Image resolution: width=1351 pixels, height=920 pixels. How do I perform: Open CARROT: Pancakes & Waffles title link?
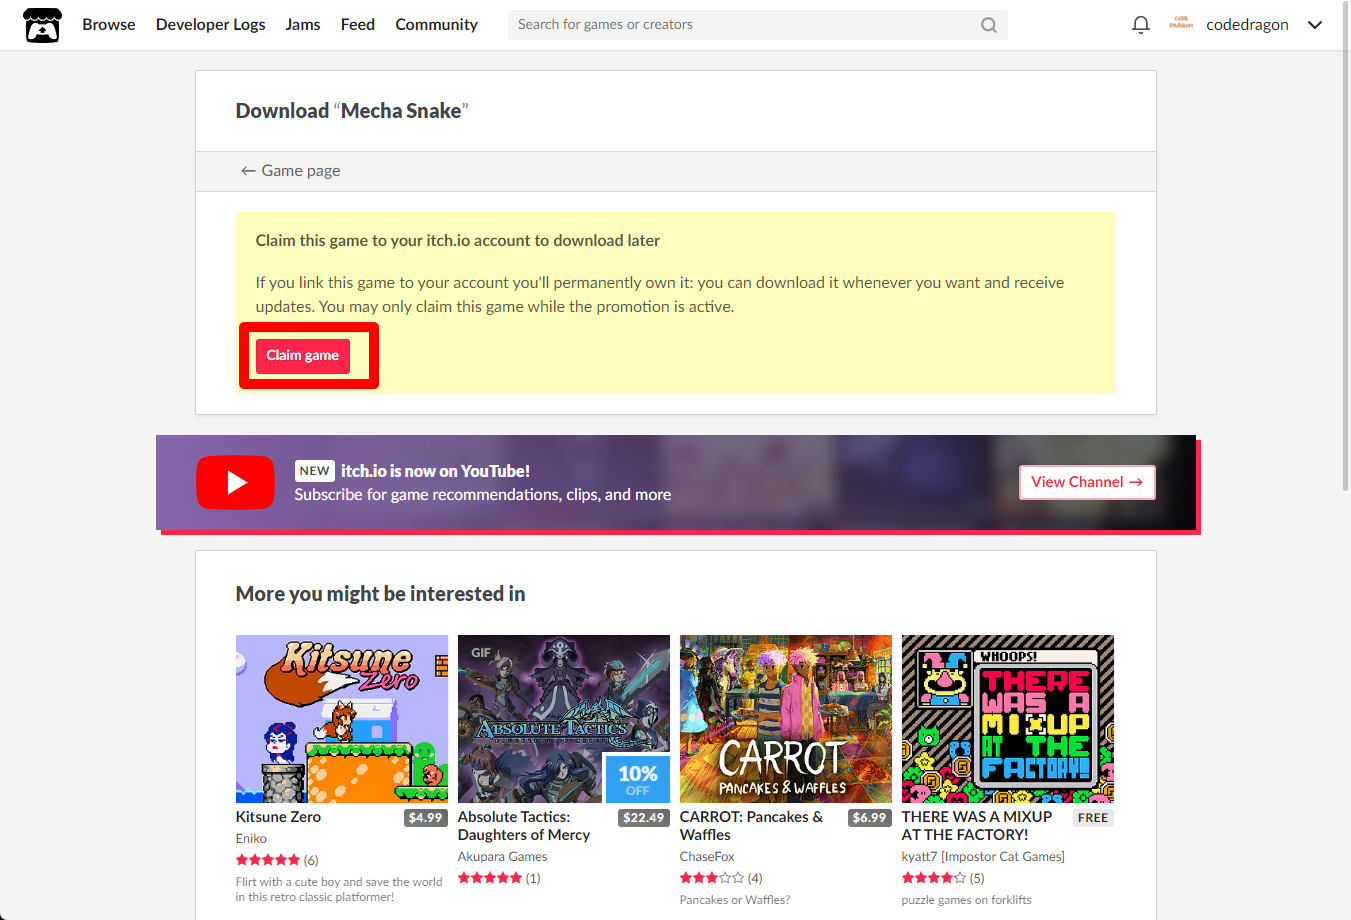tap(751, 826)
